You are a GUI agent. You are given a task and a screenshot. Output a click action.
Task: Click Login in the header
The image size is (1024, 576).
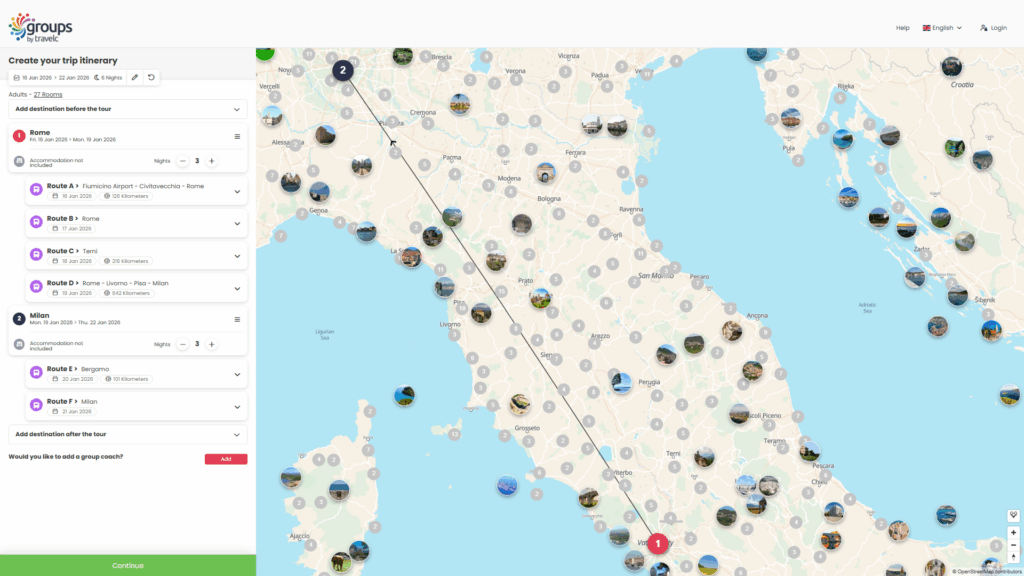993,28
